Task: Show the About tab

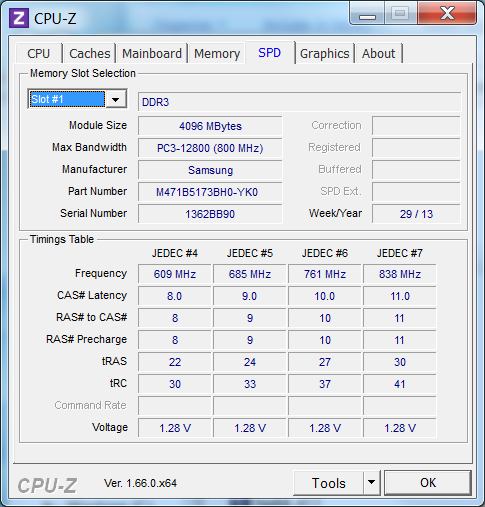Action: [379, 53]
